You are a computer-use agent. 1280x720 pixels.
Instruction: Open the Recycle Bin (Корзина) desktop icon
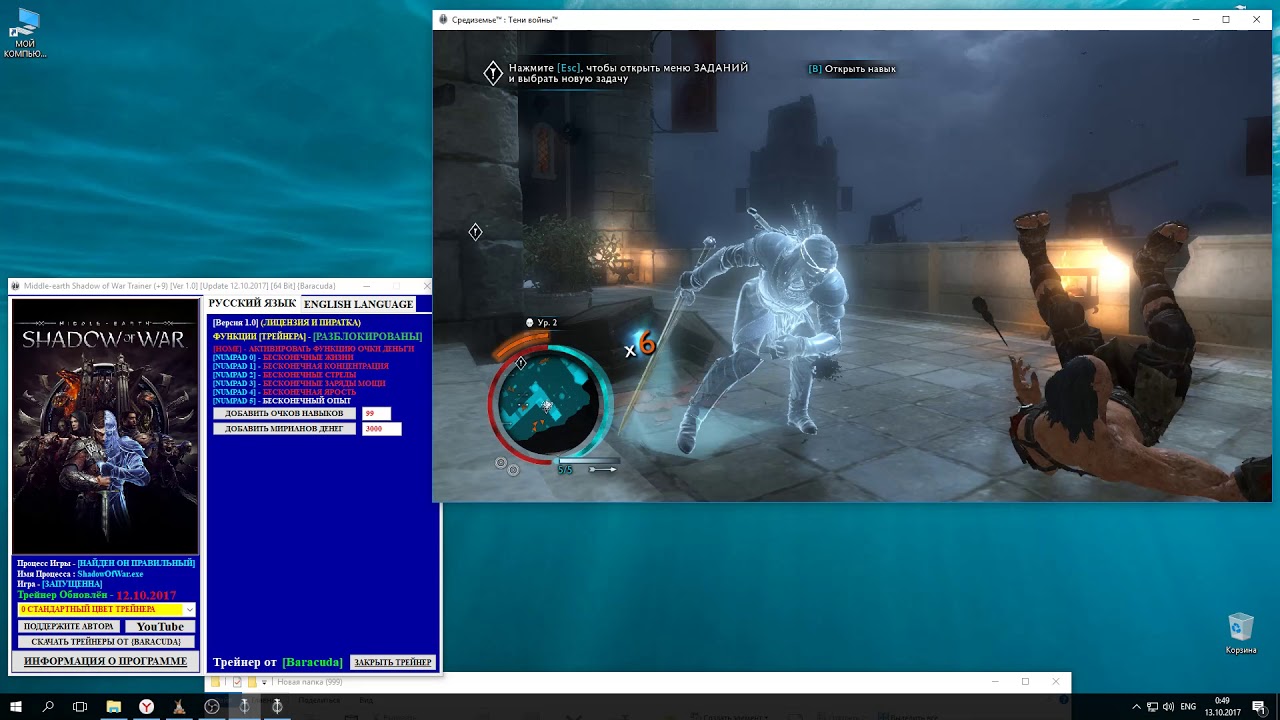tap(1241, 634)
